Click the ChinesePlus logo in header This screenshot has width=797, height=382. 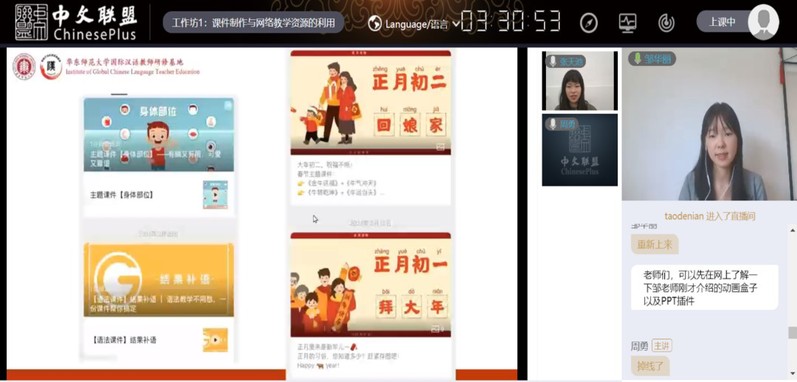pyautogui.click(x=76, y=22)
